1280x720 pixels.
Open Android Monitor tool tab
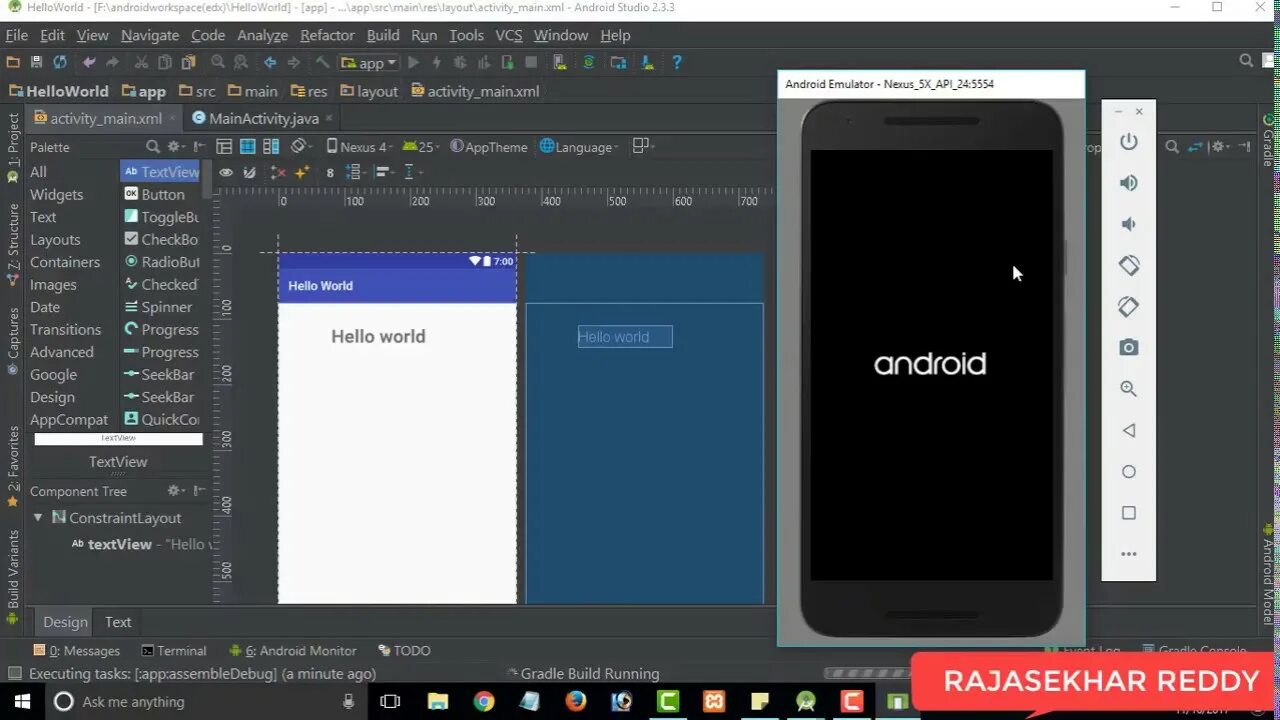pos(293,651)
